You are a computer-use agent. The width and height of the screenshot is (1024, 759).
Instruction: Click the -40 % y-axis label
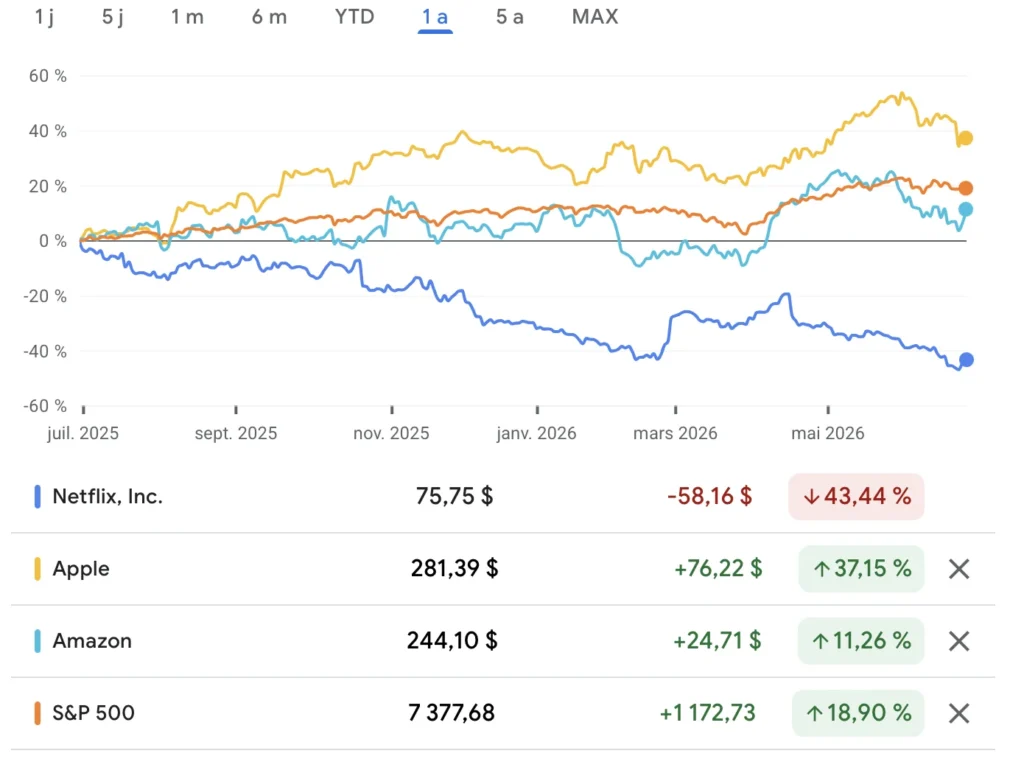coord(45,351)
